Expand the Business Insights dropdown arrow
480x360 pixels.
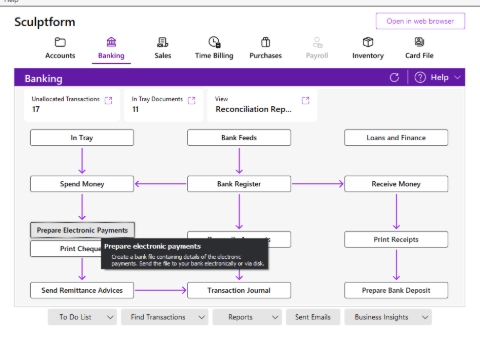[425, 317]
